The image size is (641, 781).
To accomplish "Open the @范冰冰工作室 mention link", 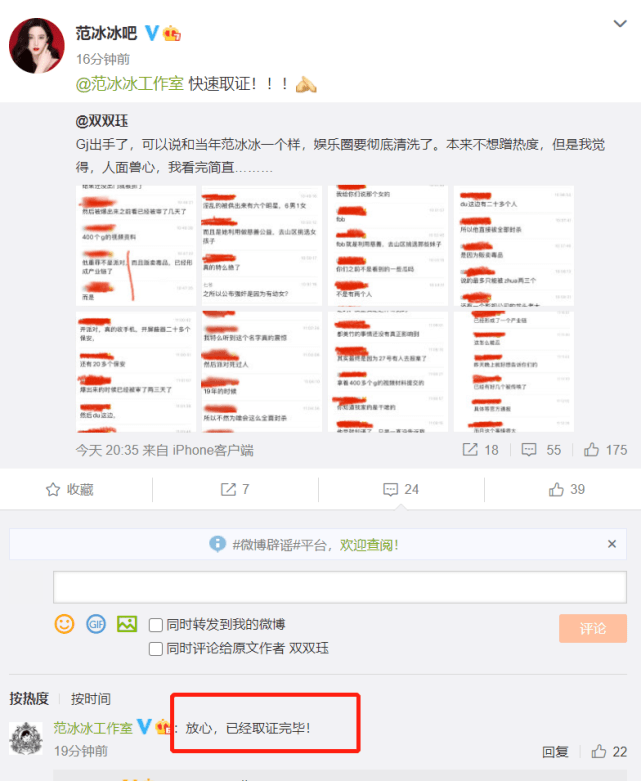I will (x=129, y=84).
